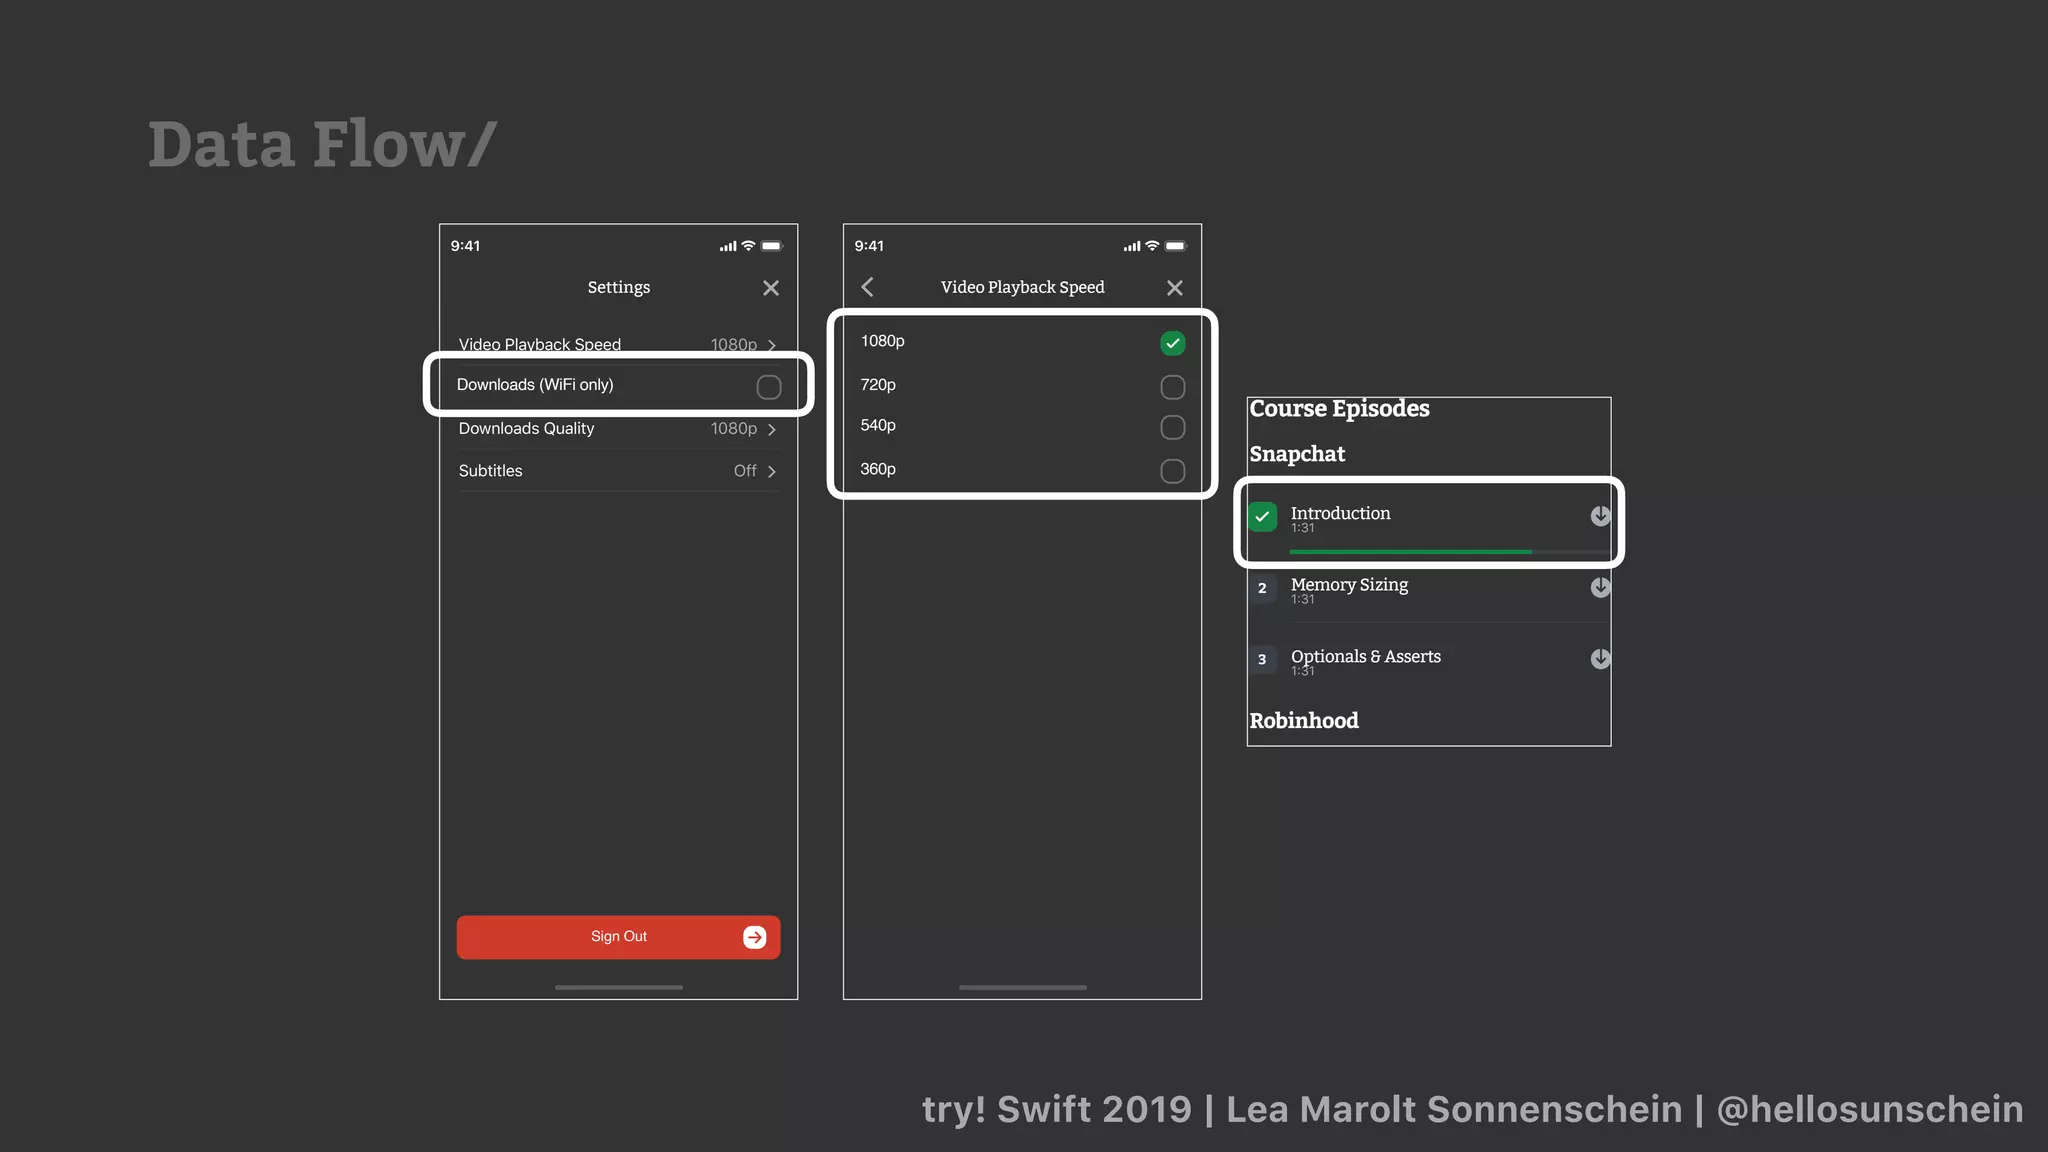Viewport: 2048px width, 1152px height.
Task: Click the arrow icon on Sign Out
Action: 754,937
